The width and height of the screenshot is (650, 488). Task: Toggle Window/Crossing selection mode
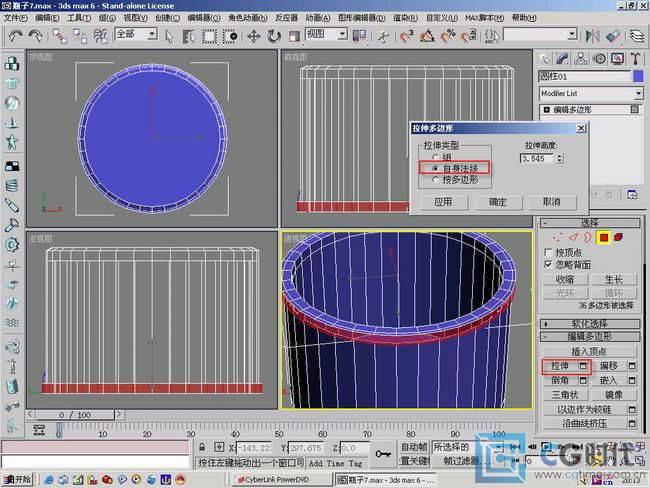[x=230, y=36]
